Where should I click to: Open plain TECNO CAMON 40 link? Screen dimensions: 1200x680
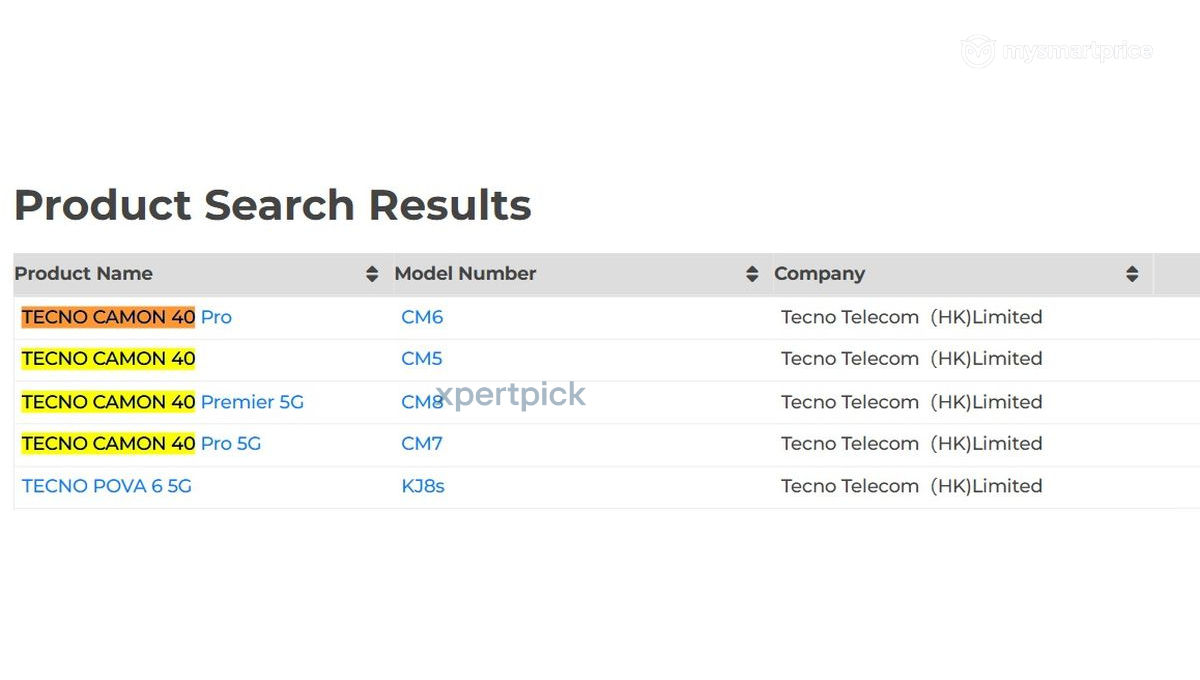(108, 358)
